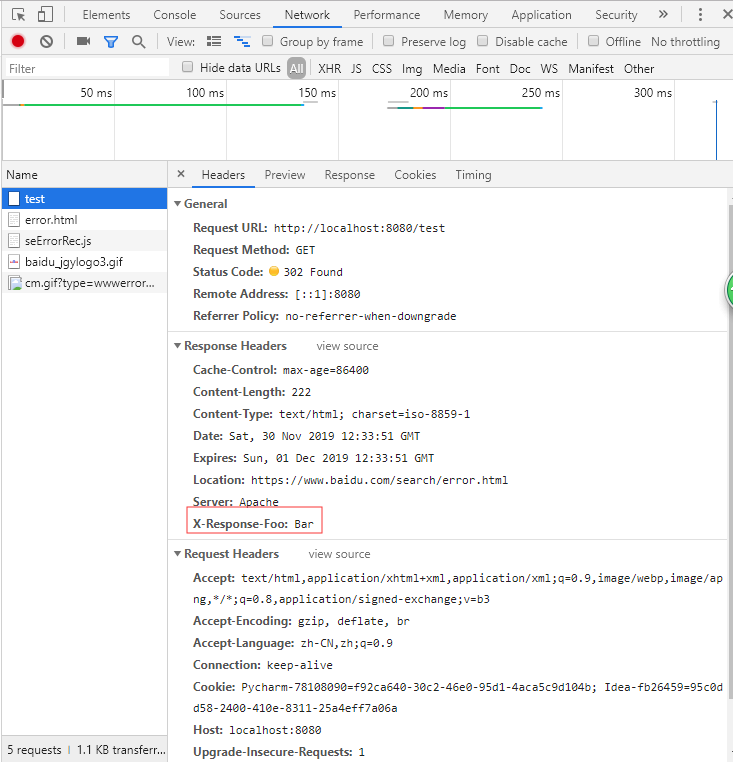Clear the network log icon
The image size is (733, 762).
click(47, 42)
